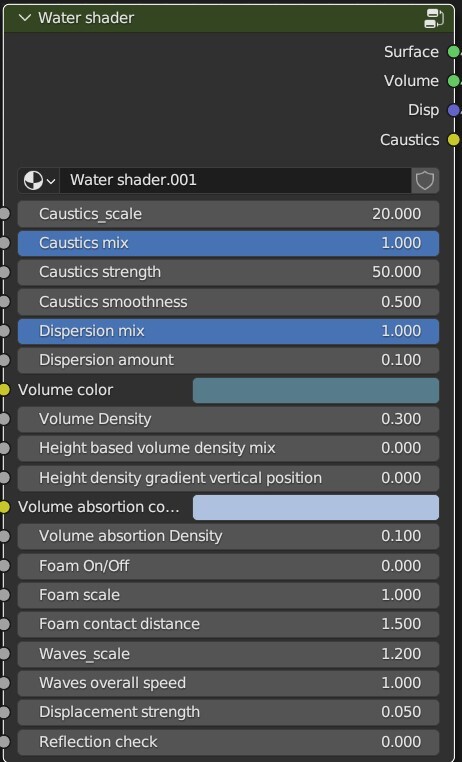Click the Dispersion mix slider

228,331
